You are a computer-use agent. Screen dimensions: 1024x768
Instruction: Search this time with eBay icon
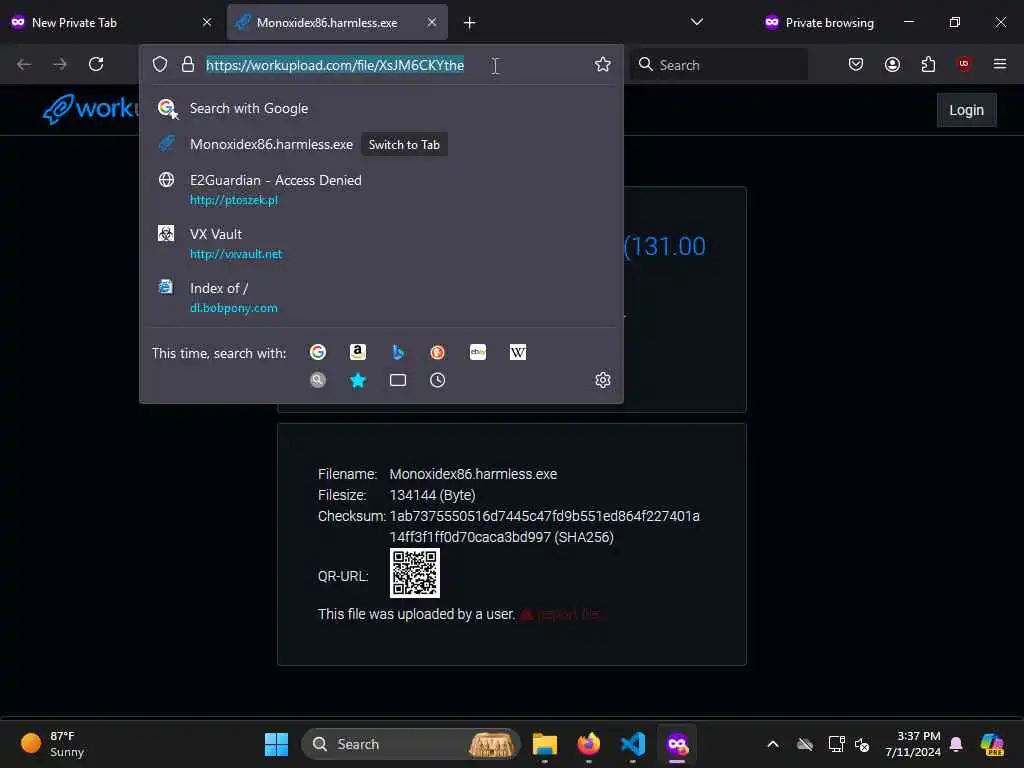(478, 352)
